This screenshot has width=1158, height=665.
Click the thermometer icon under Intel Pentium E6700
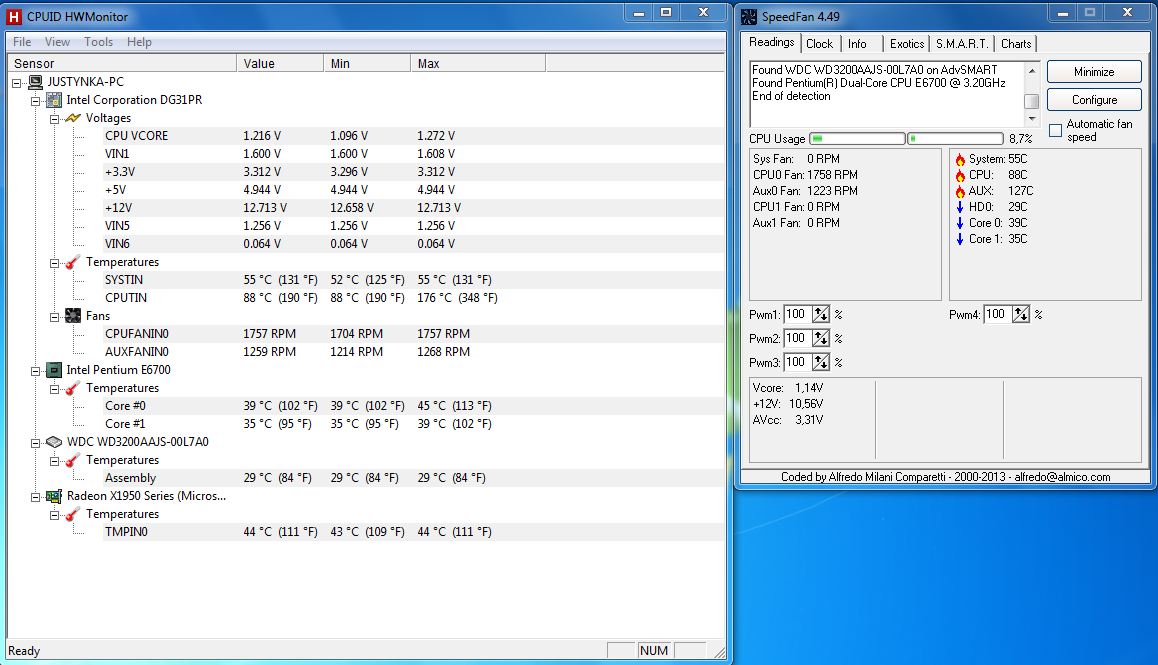pyautogui.click(x=72, y=389)
